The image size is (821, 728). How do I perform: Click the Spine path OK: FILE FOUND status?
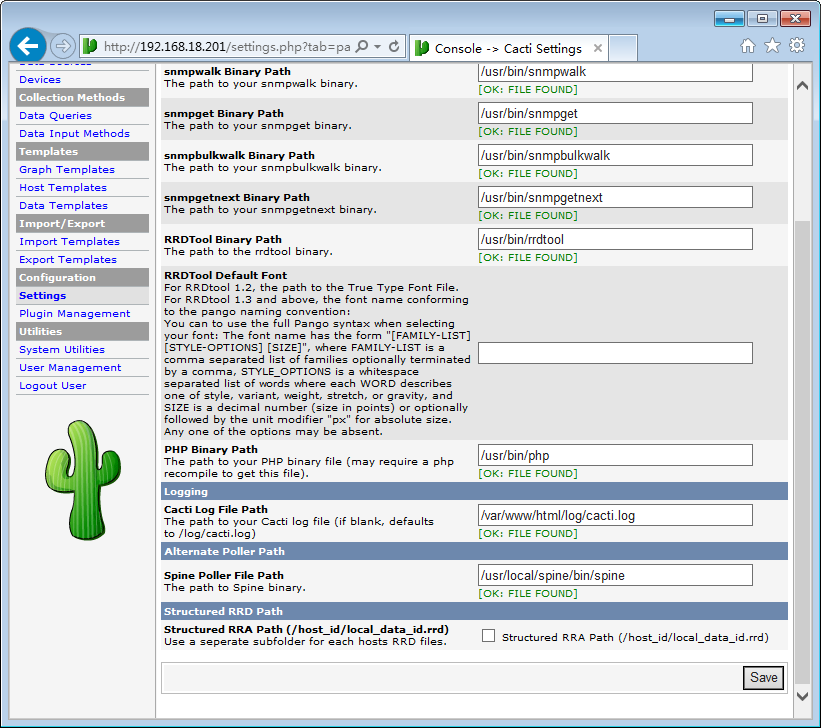tap(528, 593)
